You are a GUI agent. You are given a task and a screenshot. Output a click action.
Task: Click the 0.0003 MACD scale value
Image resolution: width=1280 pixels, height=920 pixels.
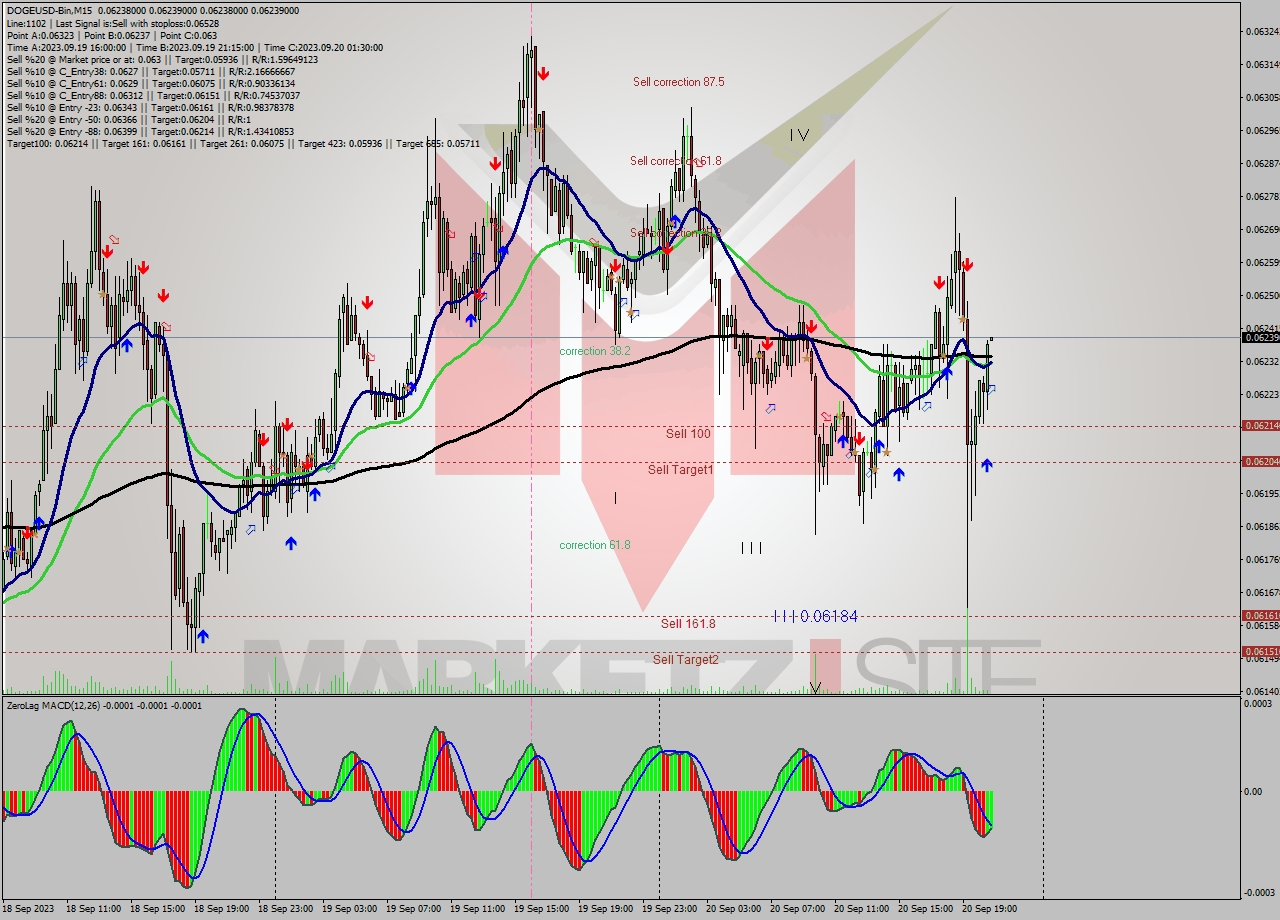[x=1257, y=704]
